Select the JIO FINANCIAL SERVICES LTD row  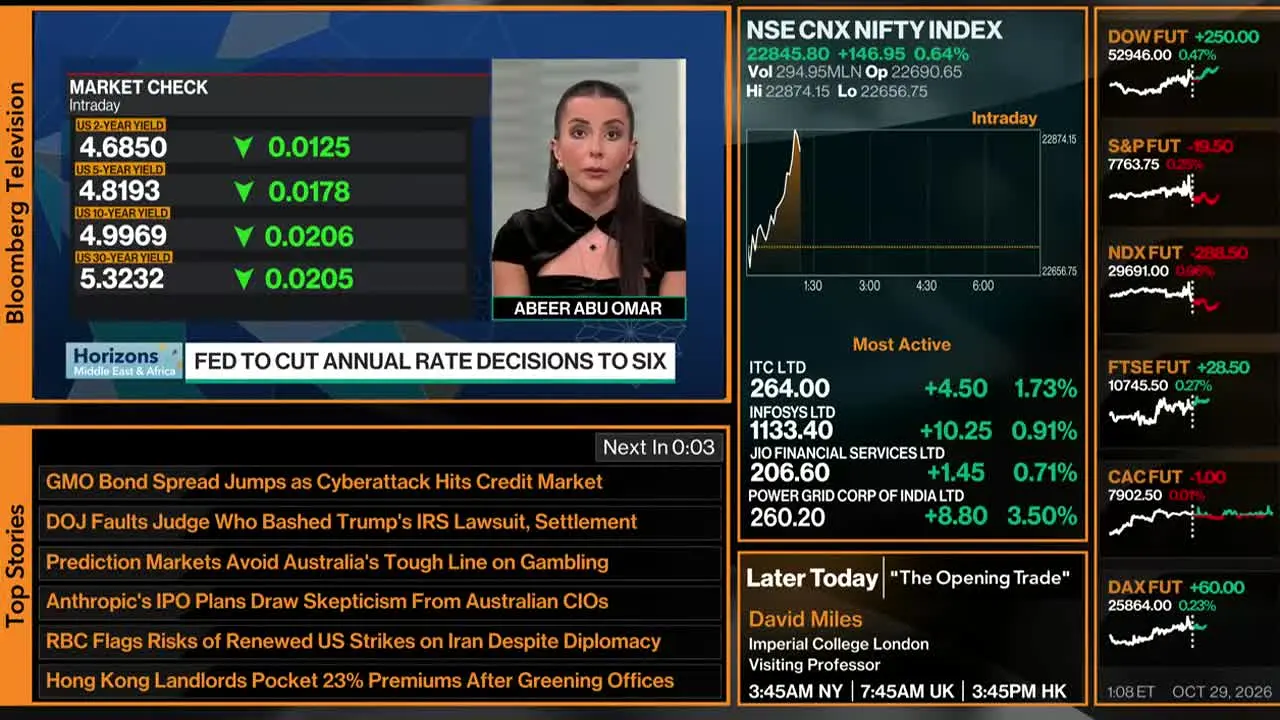913,466
